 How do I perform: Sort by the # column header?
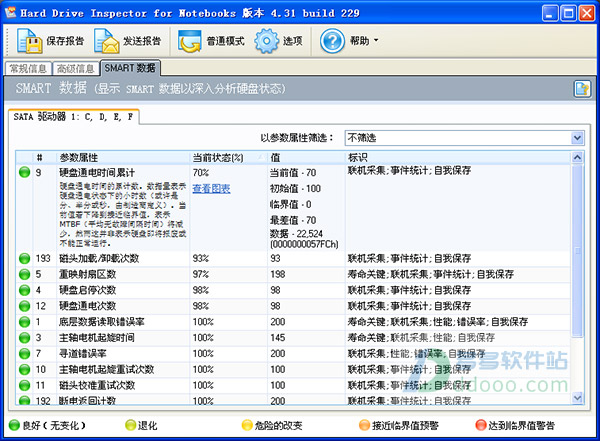click(x=39, y=157)
